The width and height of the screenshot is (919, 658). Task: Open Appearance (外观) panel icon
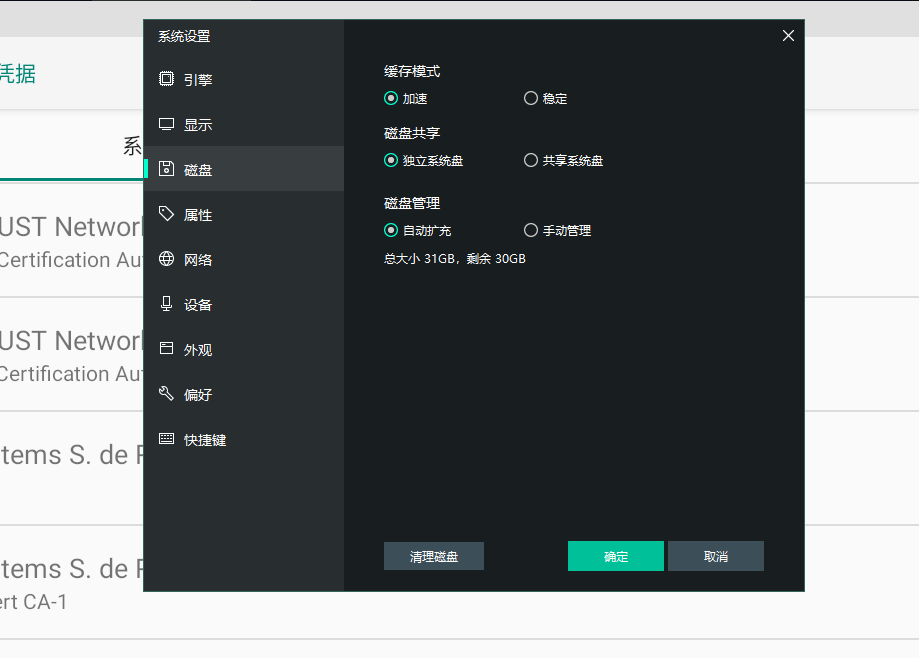tap(165, 348)
